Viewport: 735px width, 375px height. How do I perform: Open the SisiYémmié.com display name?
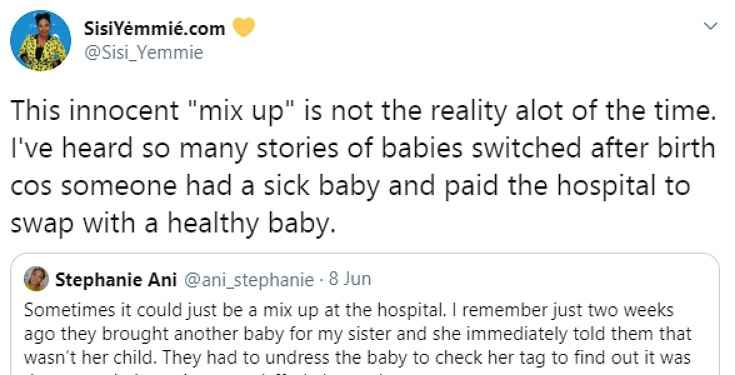154,29
